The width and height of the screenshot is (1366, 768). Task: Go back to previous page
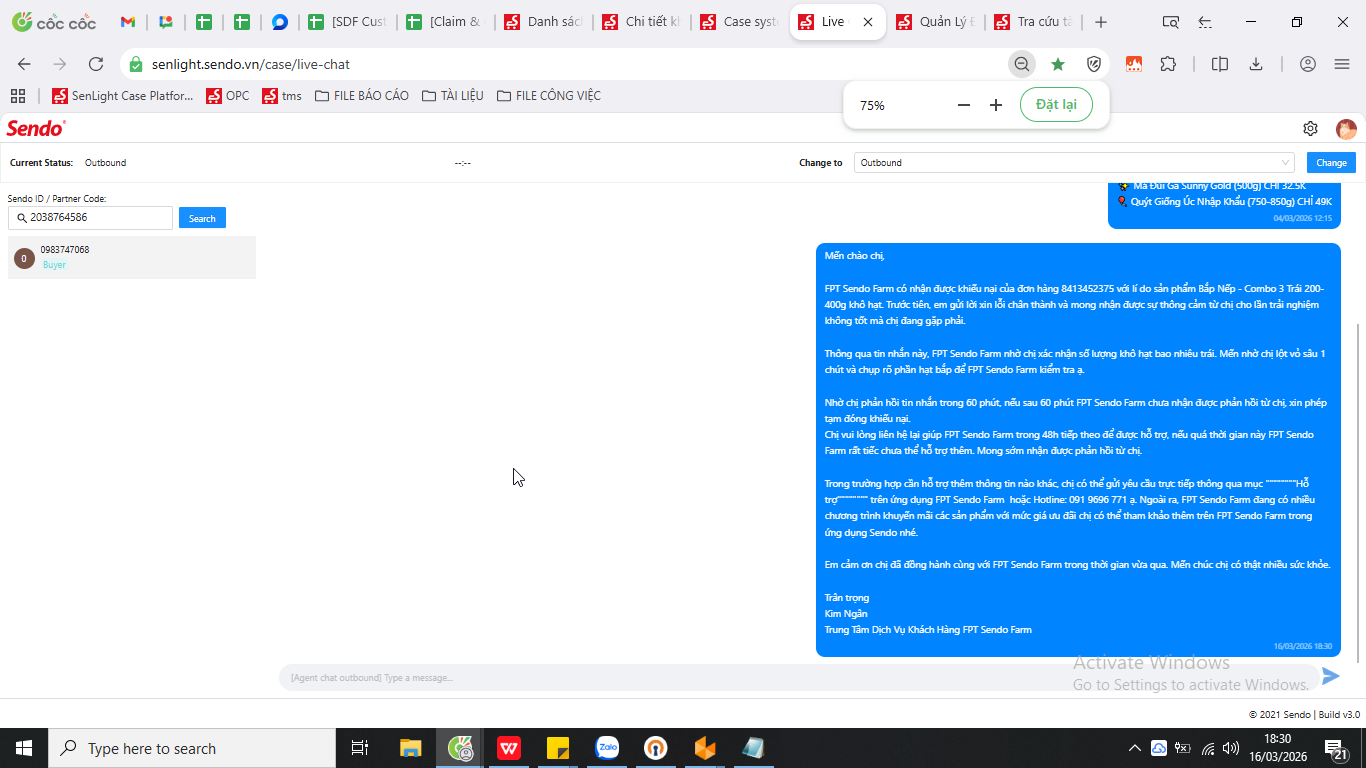(24, 64)
